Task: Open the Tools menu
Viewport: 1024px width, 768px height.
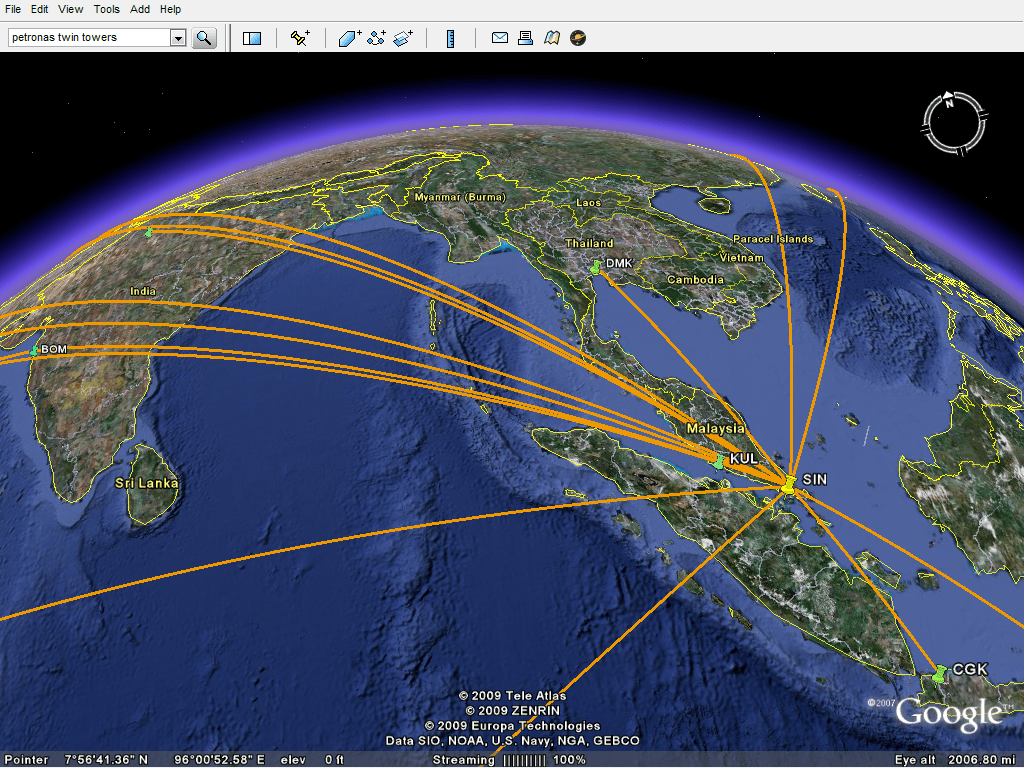Action: [x=106, y=9]
